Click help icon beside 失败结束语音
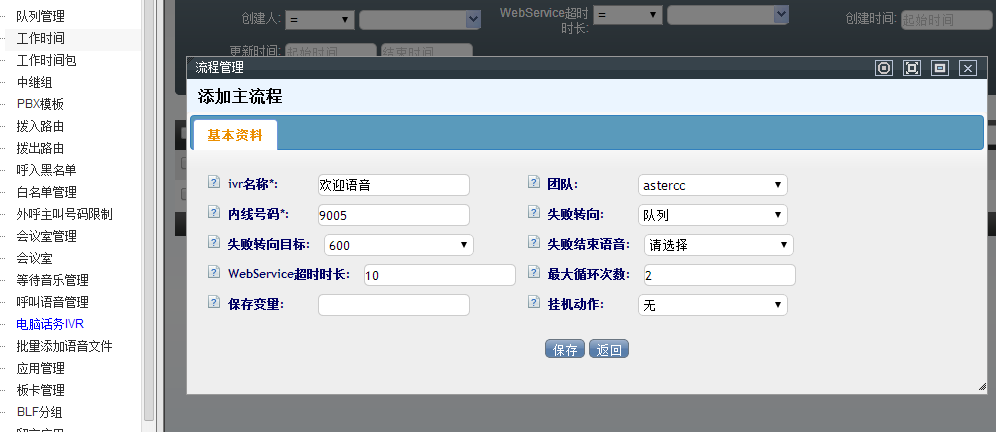Viewport: 996px width, 432px height. click(534, 243)
